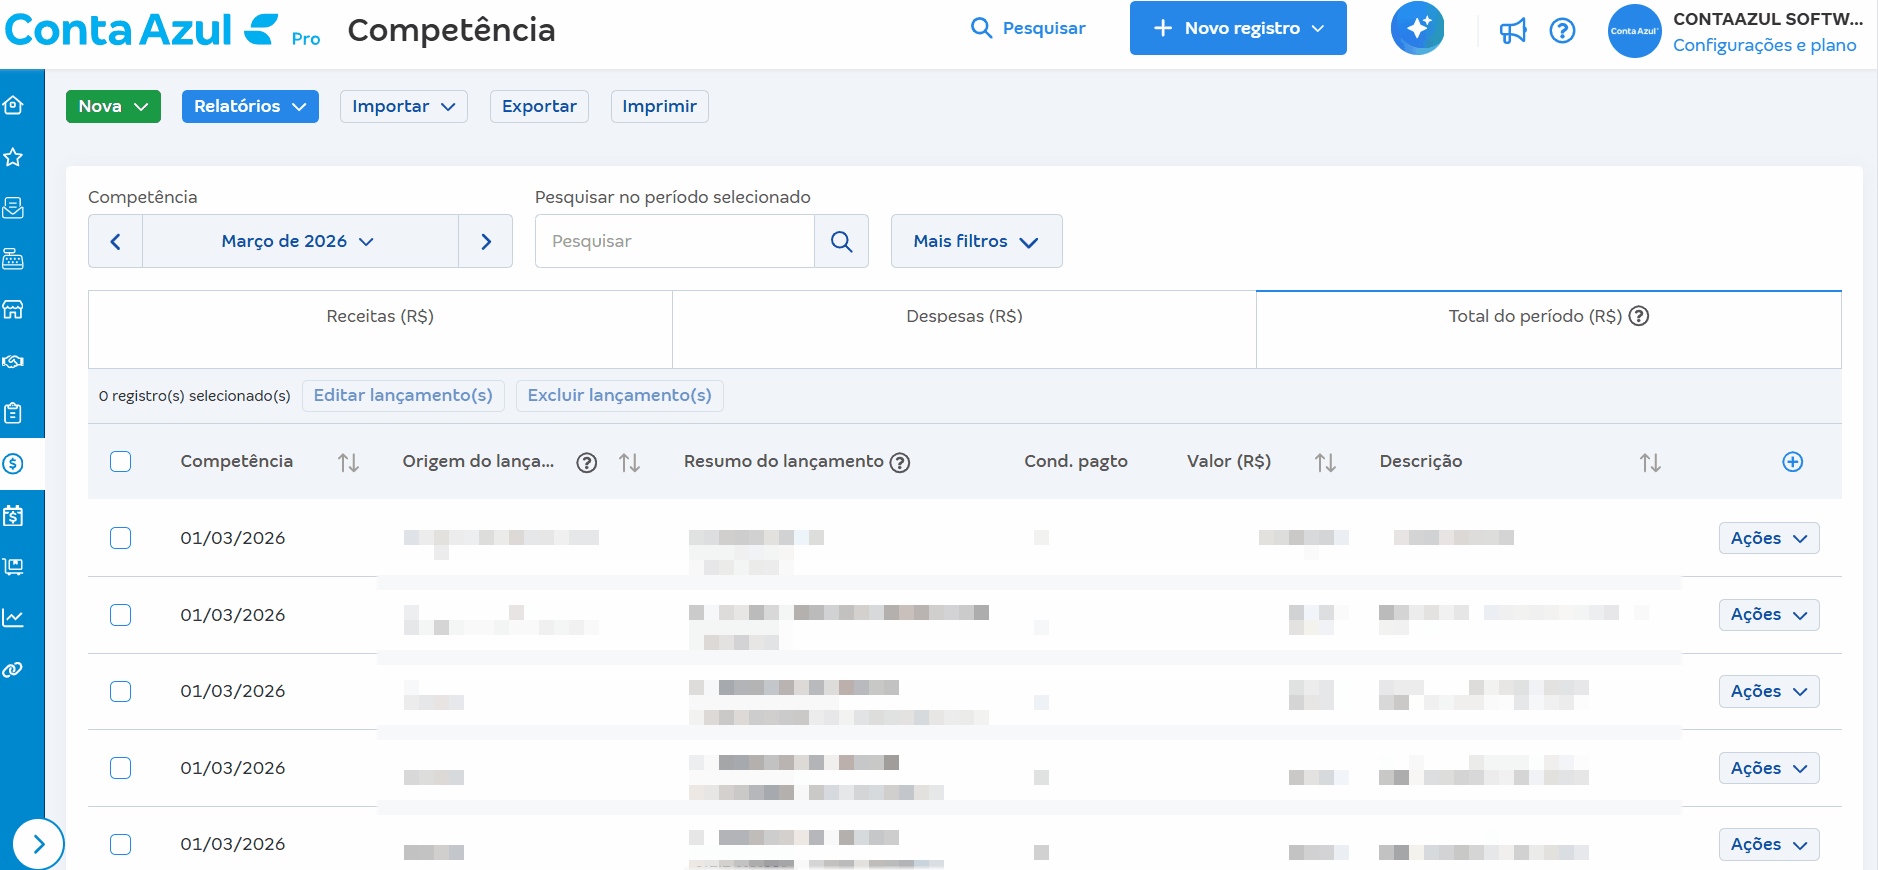Open the favorites star sidebar icon
The width and height of the screenshot is (1878, 870).
(13, 157)
